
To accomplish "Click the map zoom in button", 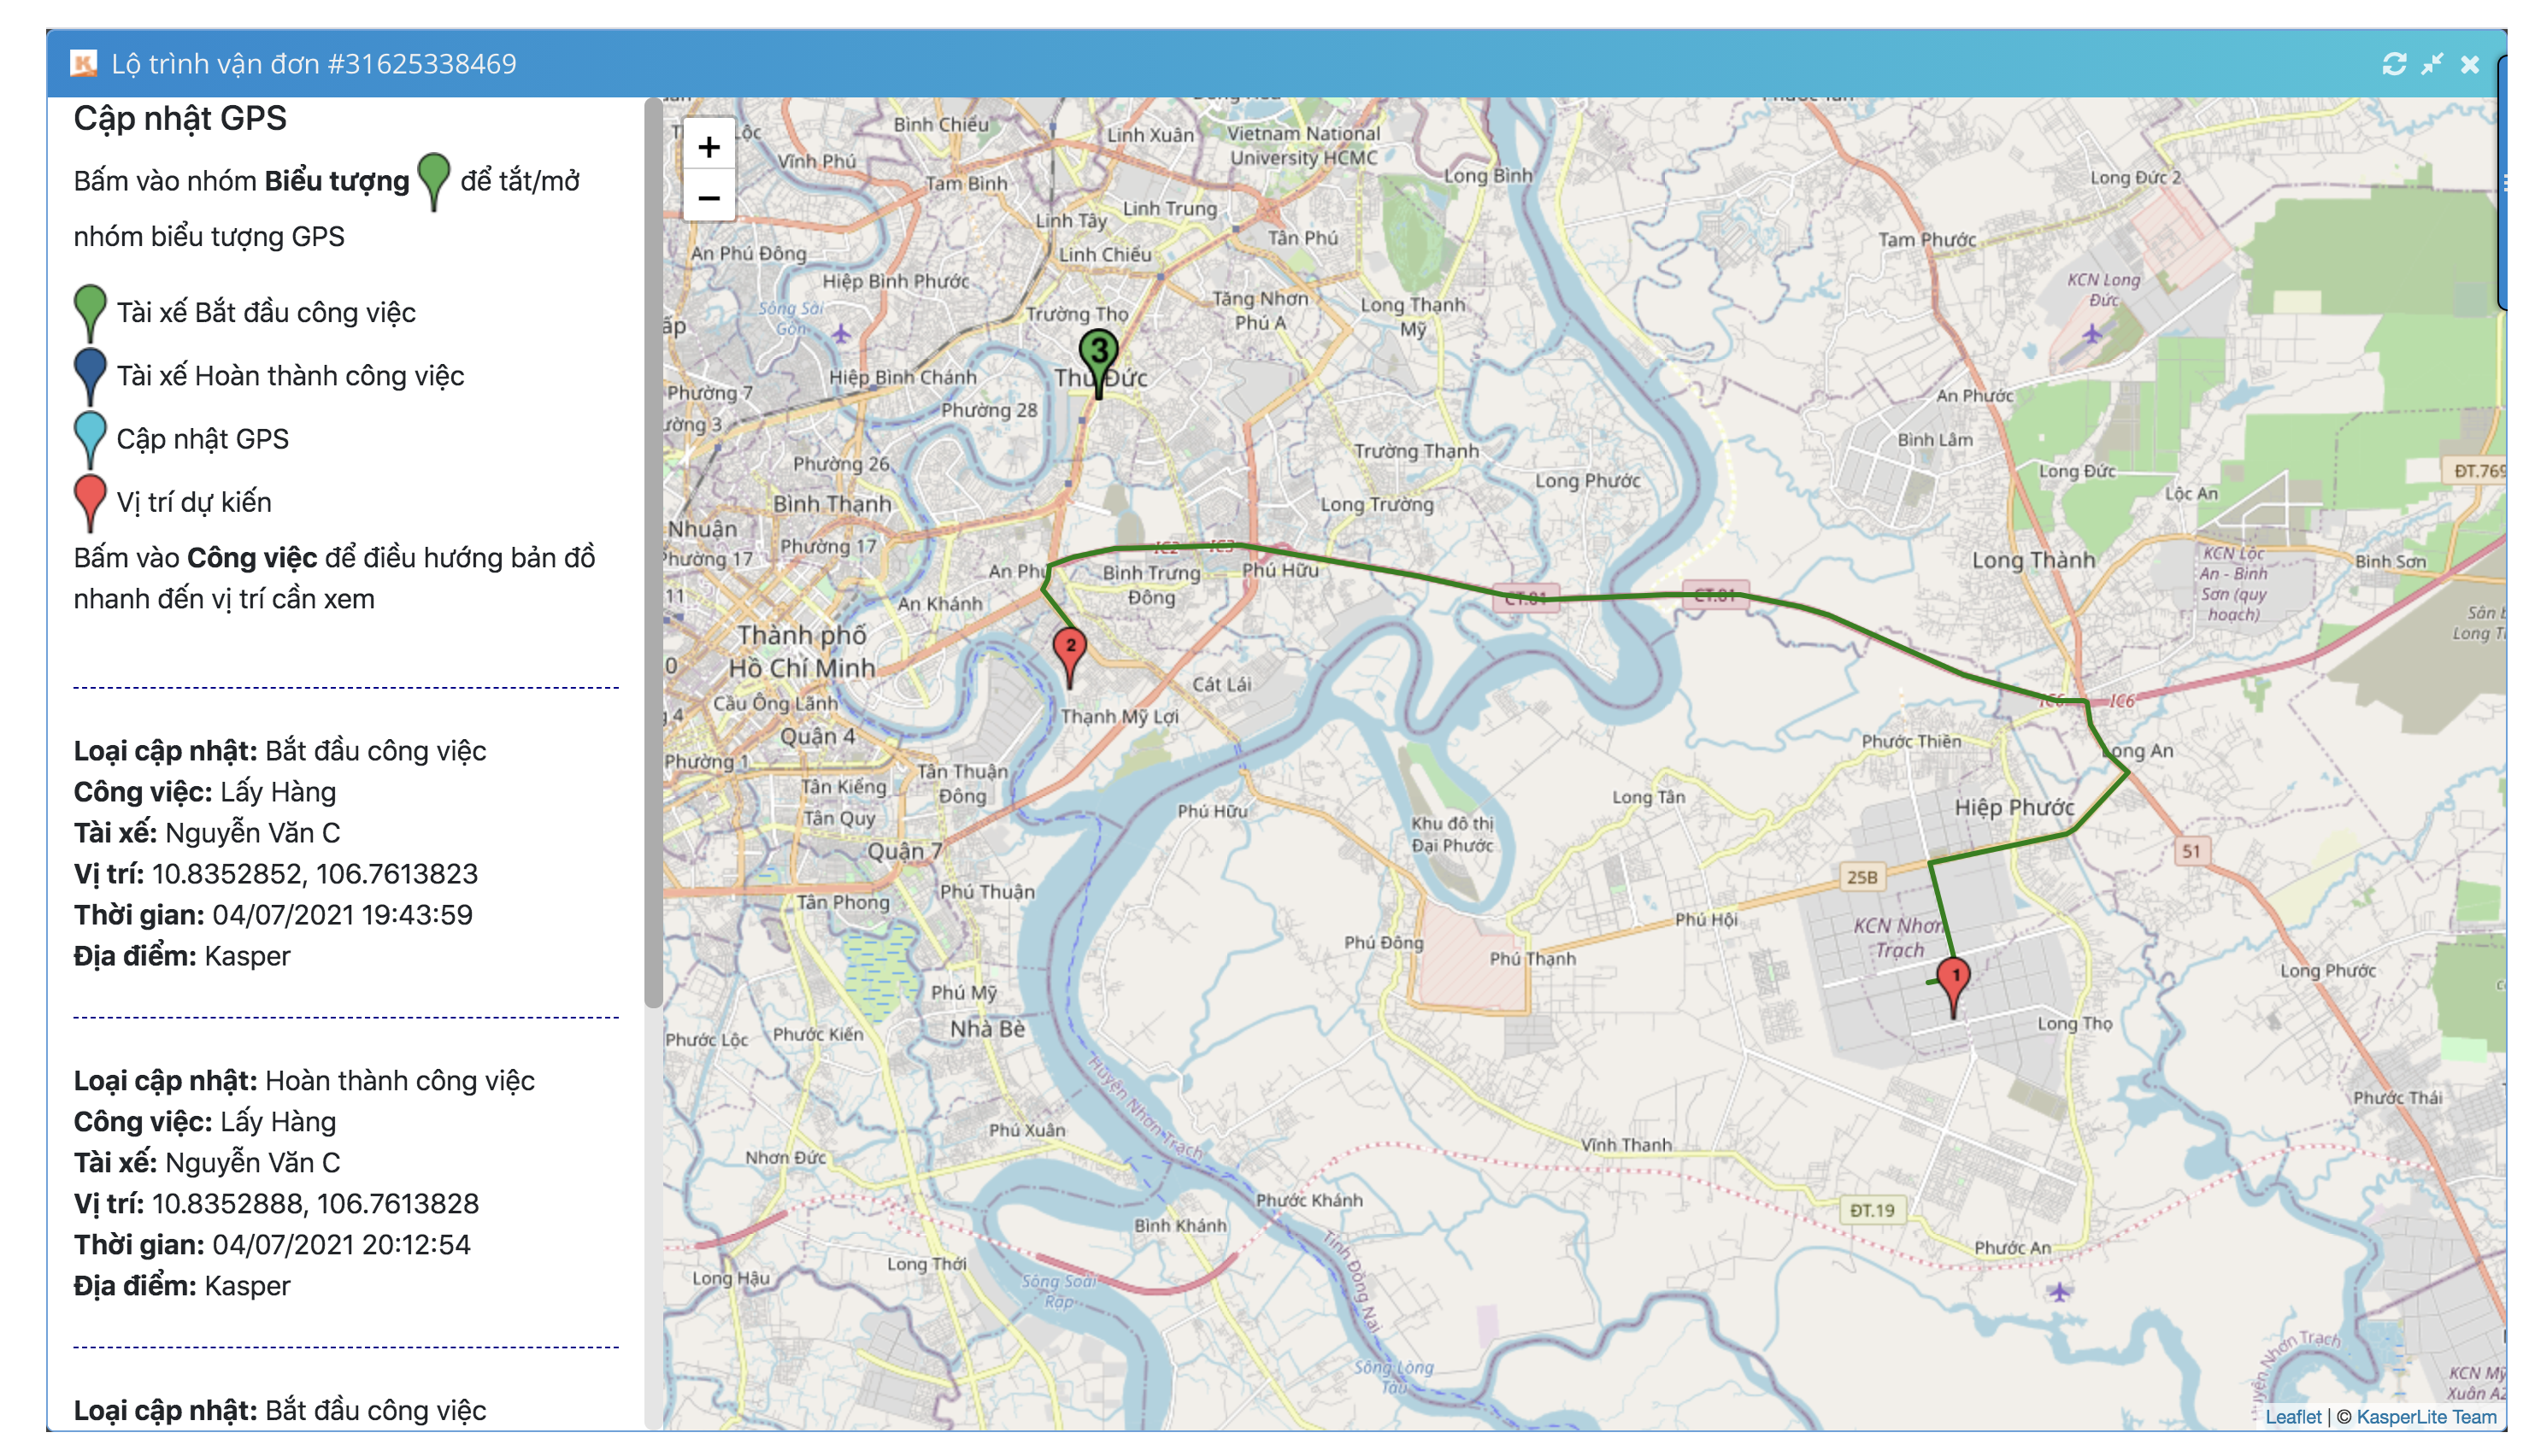I will pos(708,147).
